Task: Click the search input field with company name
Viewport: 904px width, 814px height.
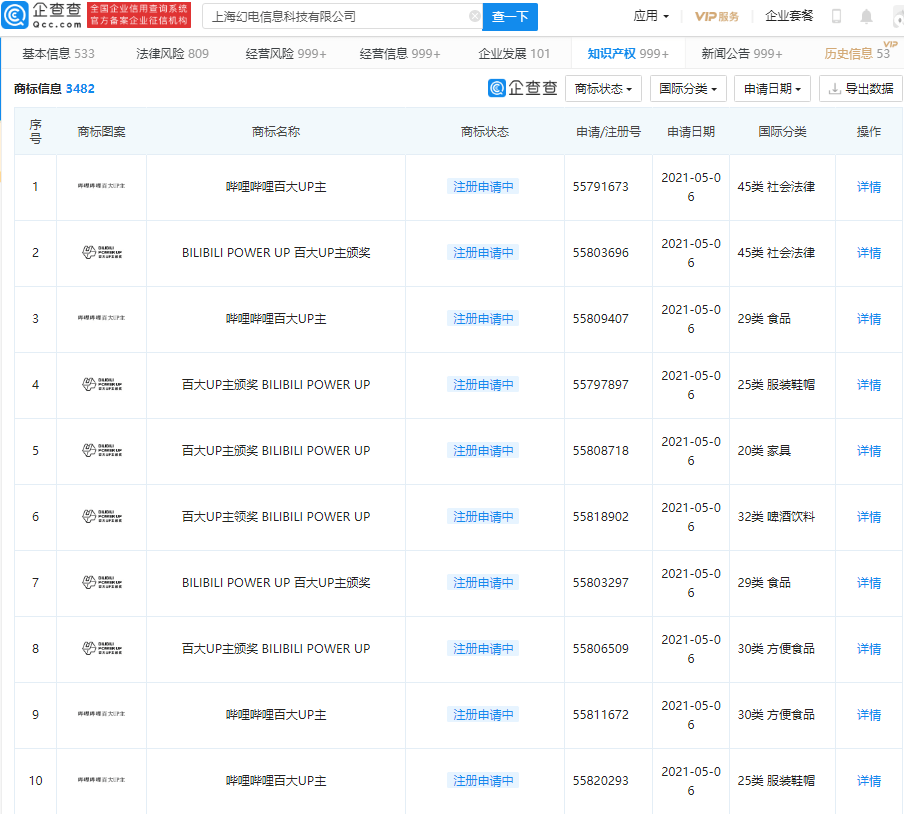Action: click(340, 17)
